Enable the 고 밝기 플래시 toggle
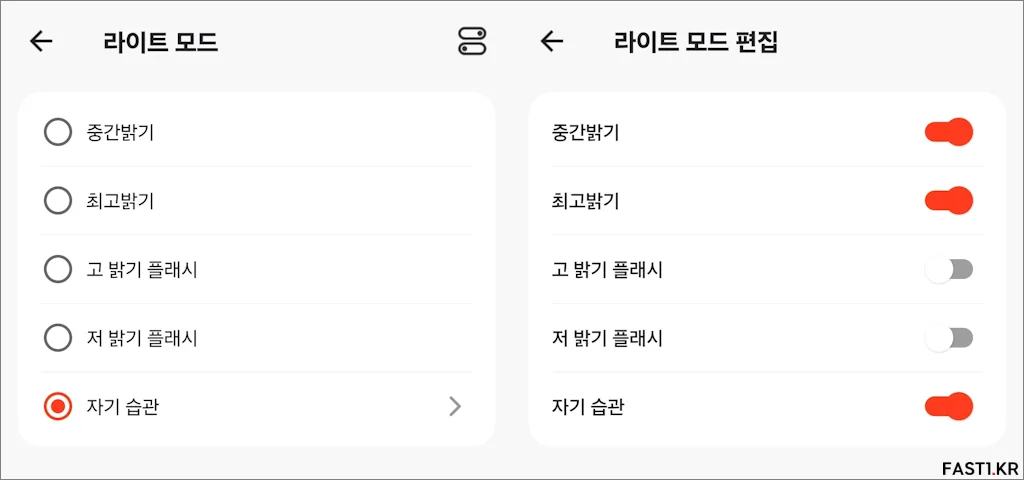1024x480 pixels. 949,269
